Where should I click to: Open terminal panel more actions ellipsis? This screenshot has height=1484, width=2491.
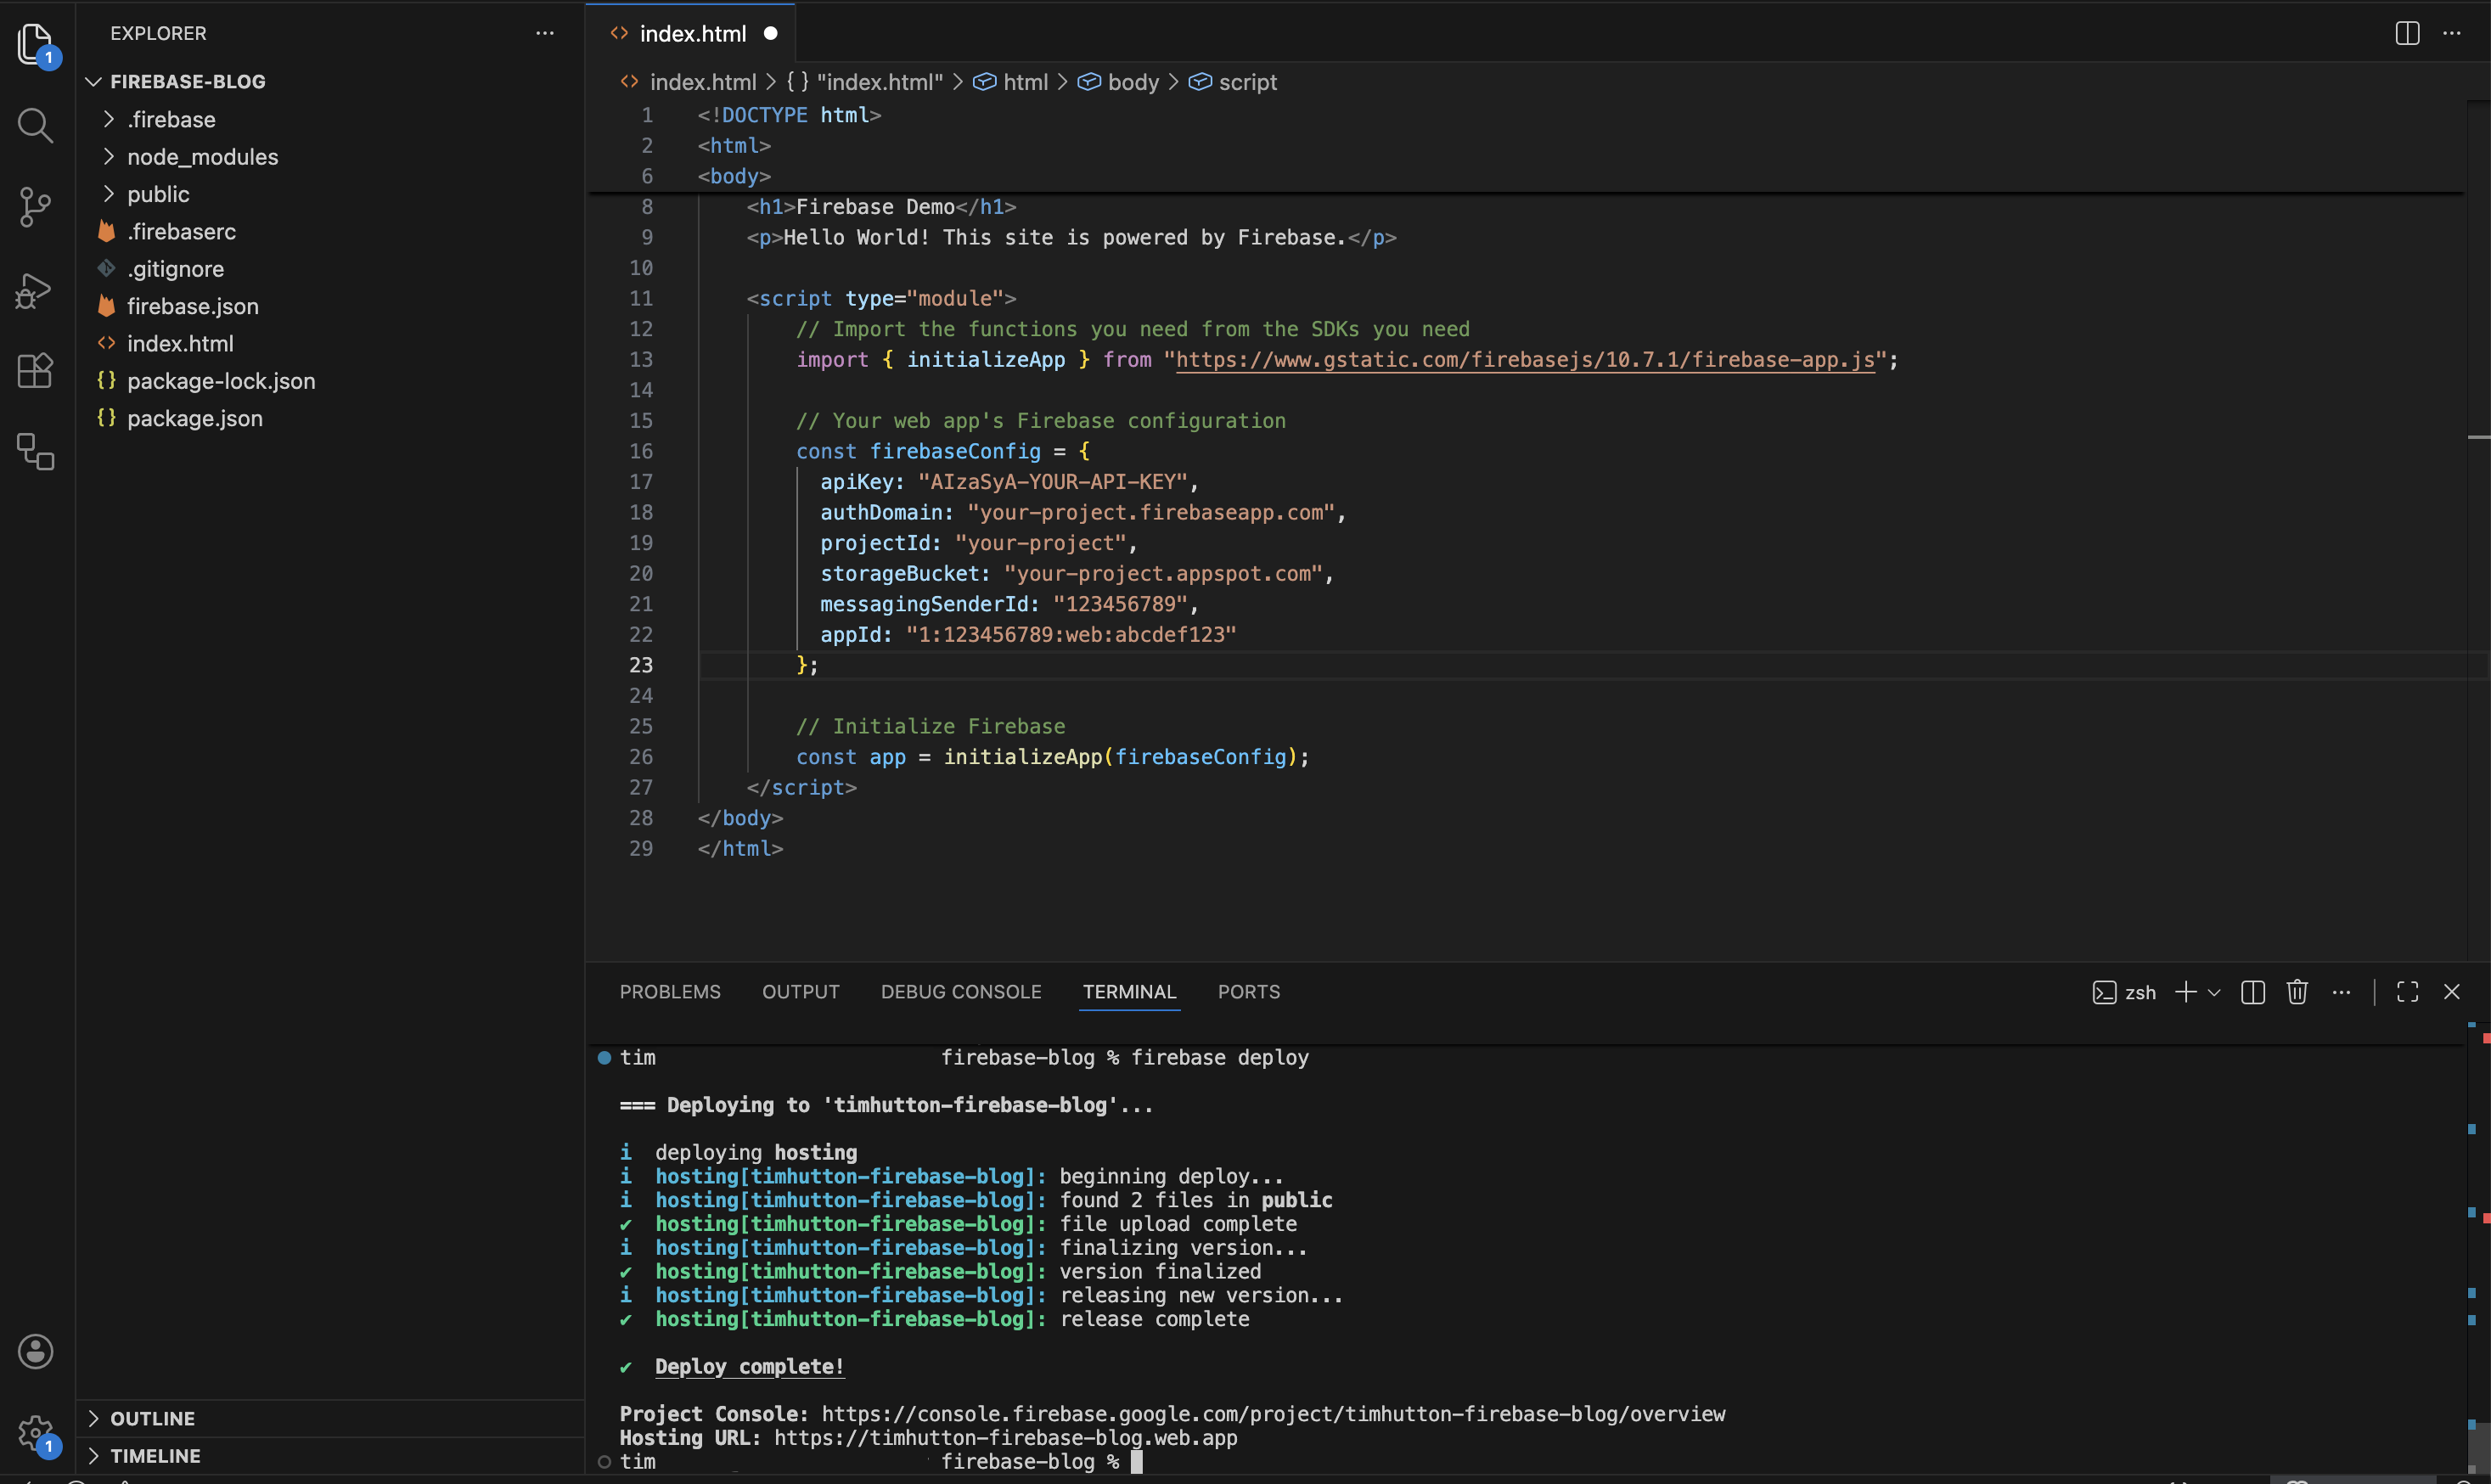[x=2341, y=992]
